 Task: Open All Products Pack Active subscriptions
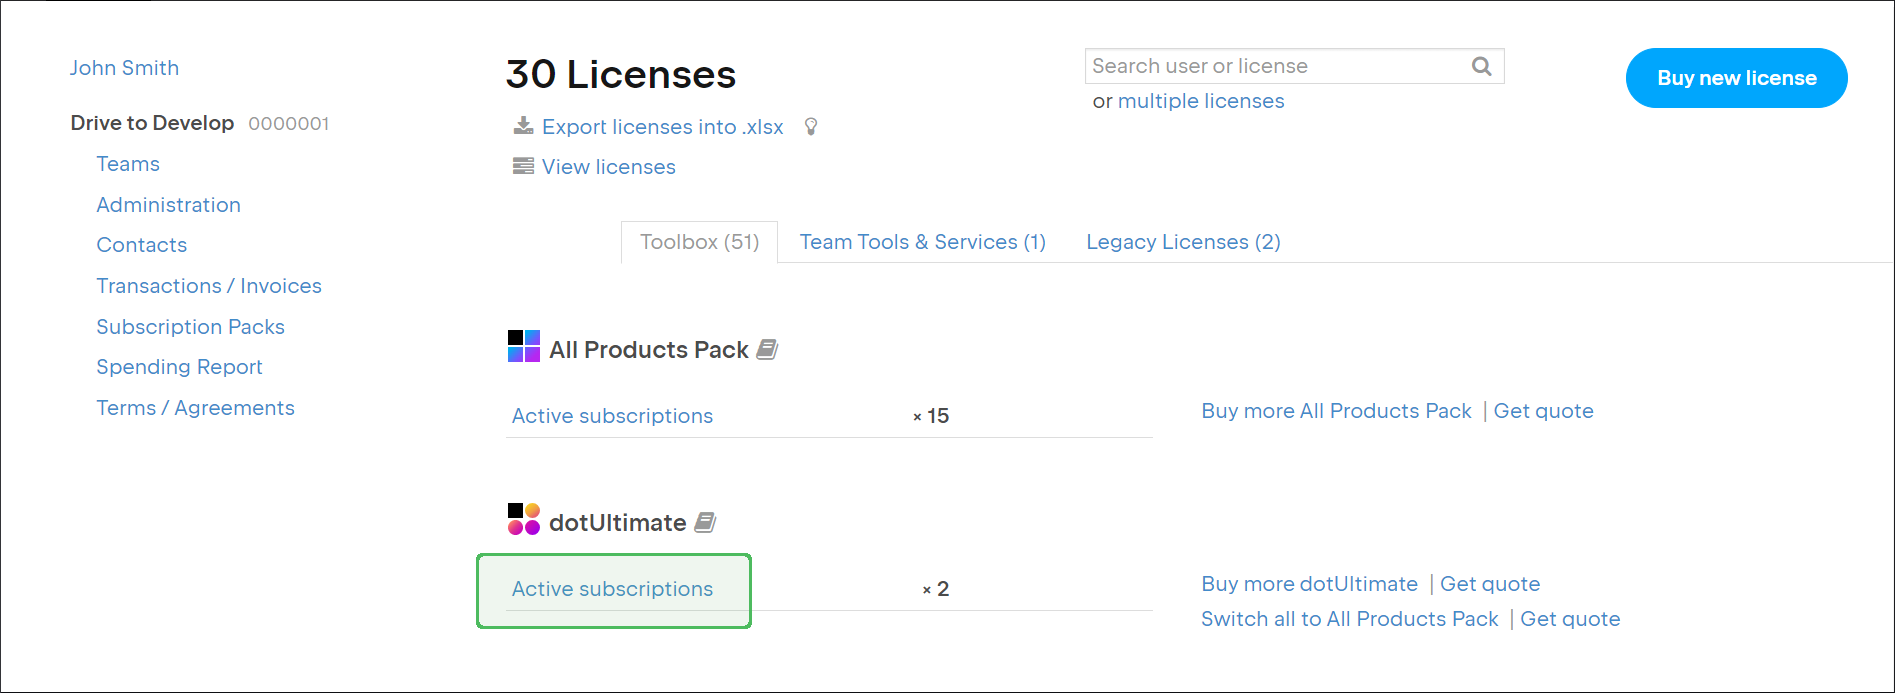[x=612, y=416]
